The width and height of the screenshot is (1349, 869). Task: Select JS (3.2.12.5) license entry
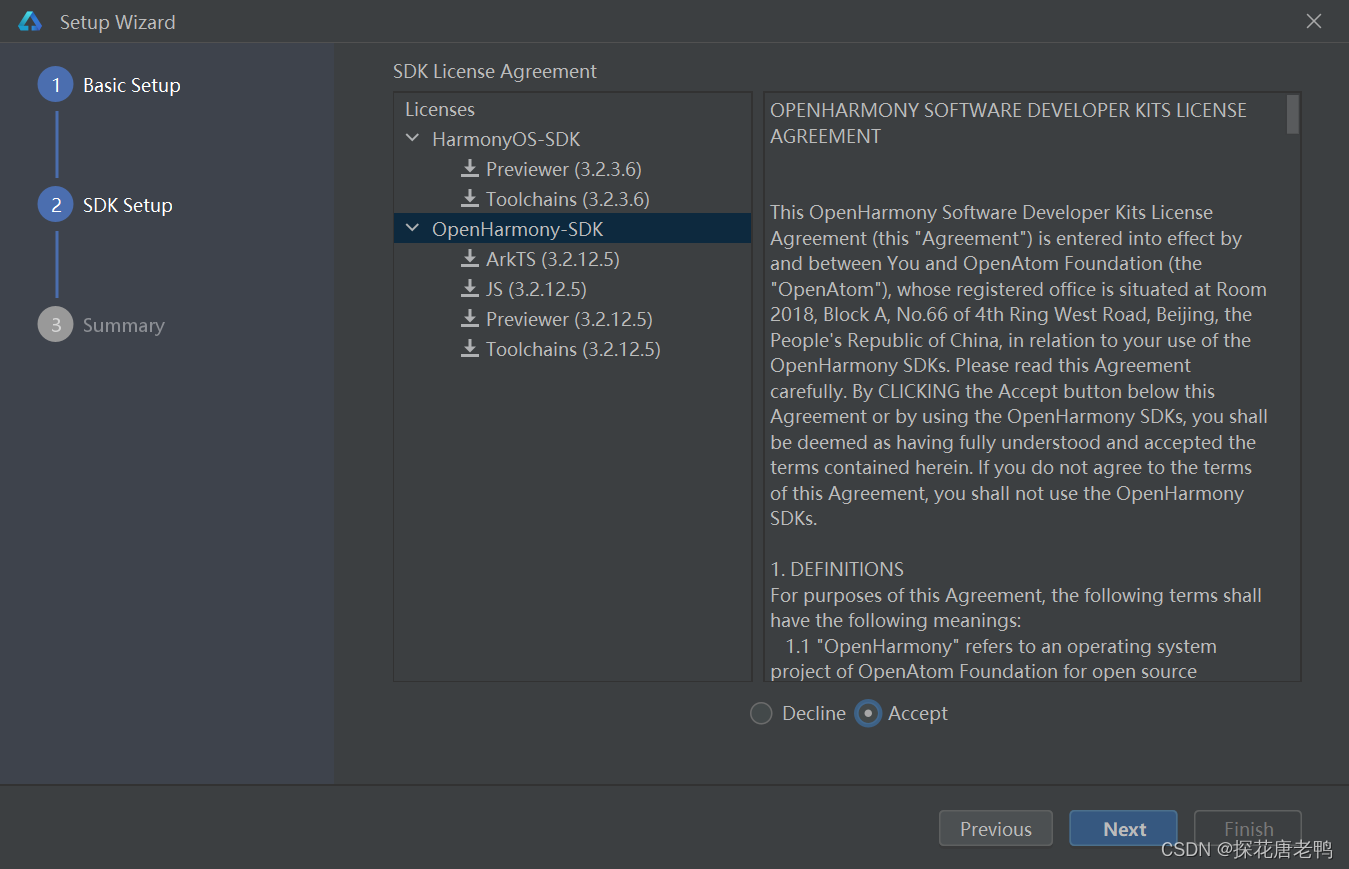[536, 289]
